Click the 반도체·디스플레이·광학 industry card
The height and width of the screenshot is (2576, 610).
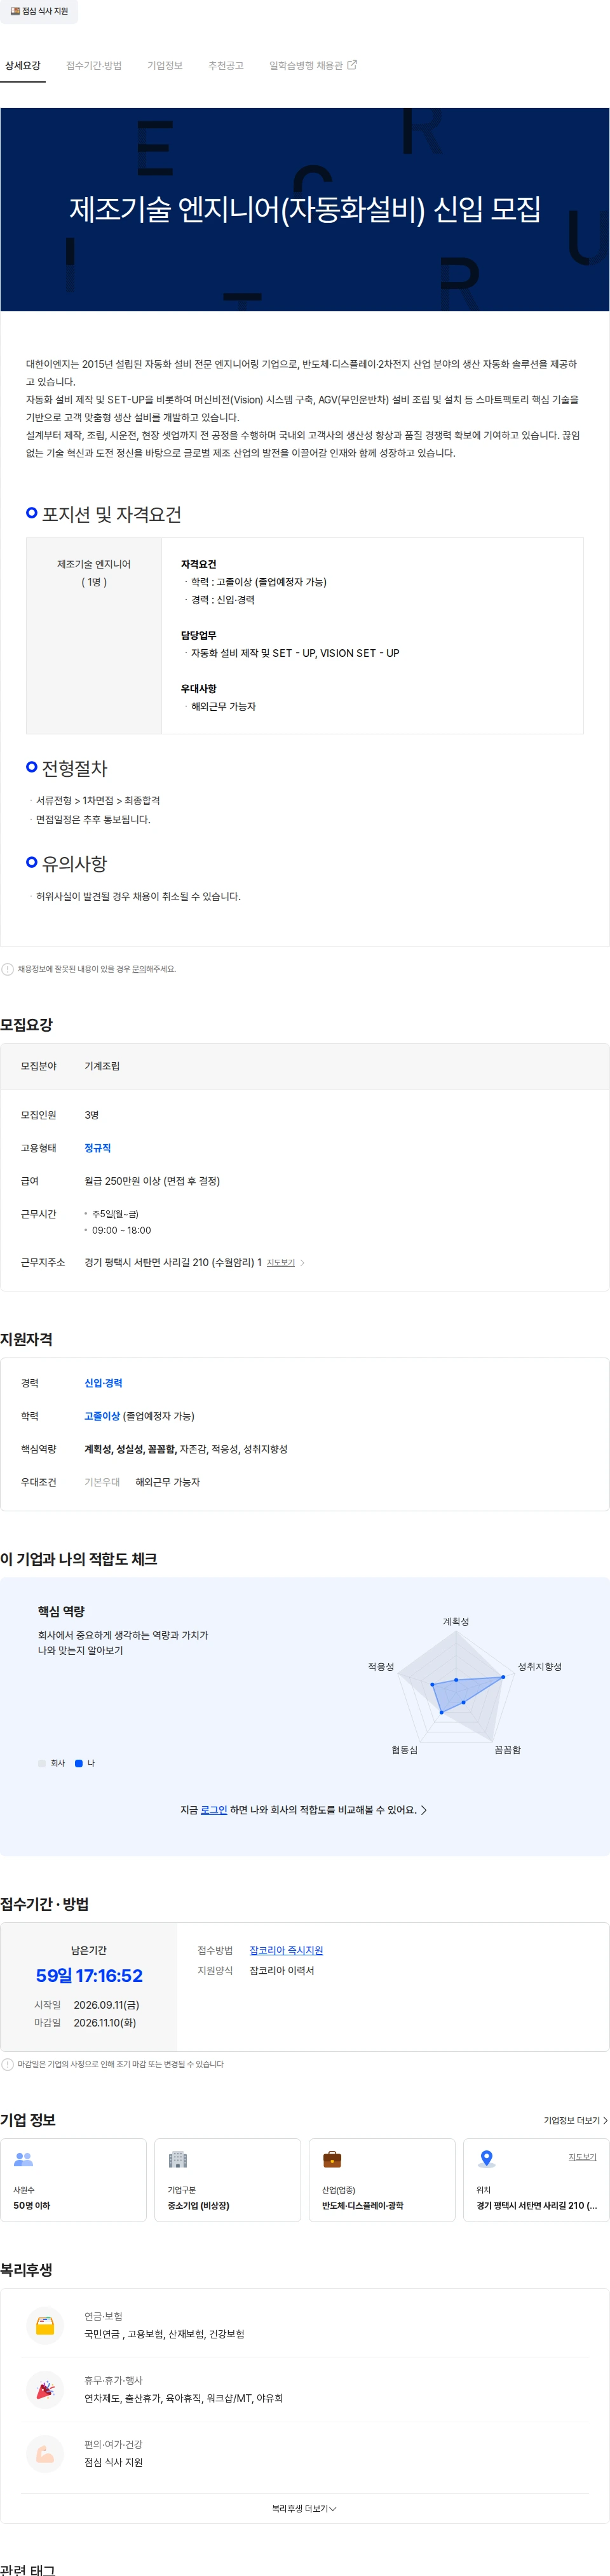click(382, 2180)
